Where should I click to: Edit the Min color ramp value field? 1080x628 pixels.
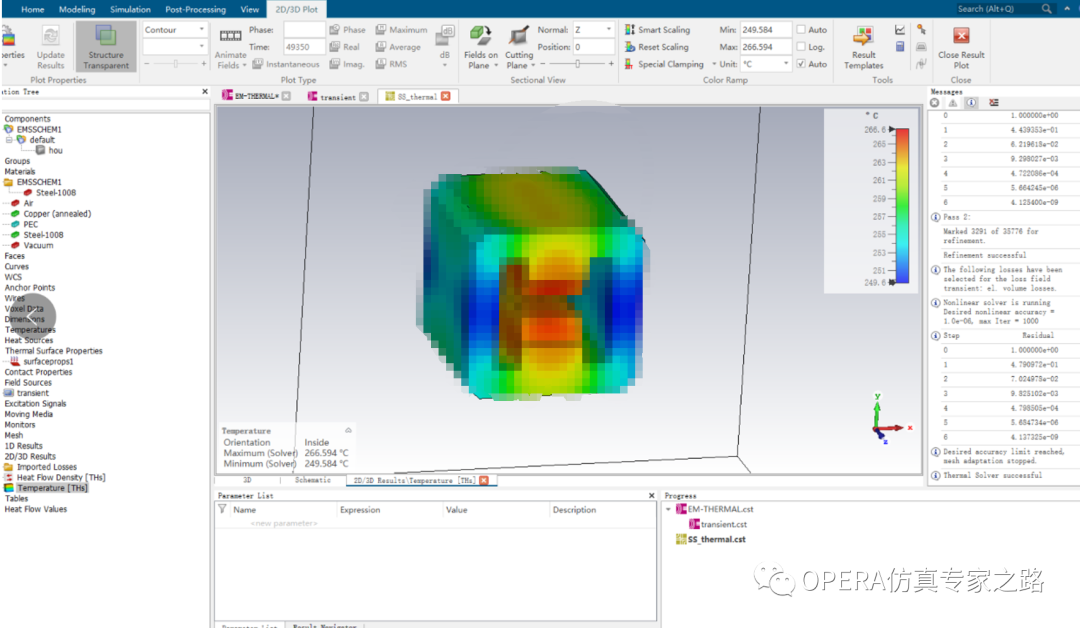click(x=765, y=30)
